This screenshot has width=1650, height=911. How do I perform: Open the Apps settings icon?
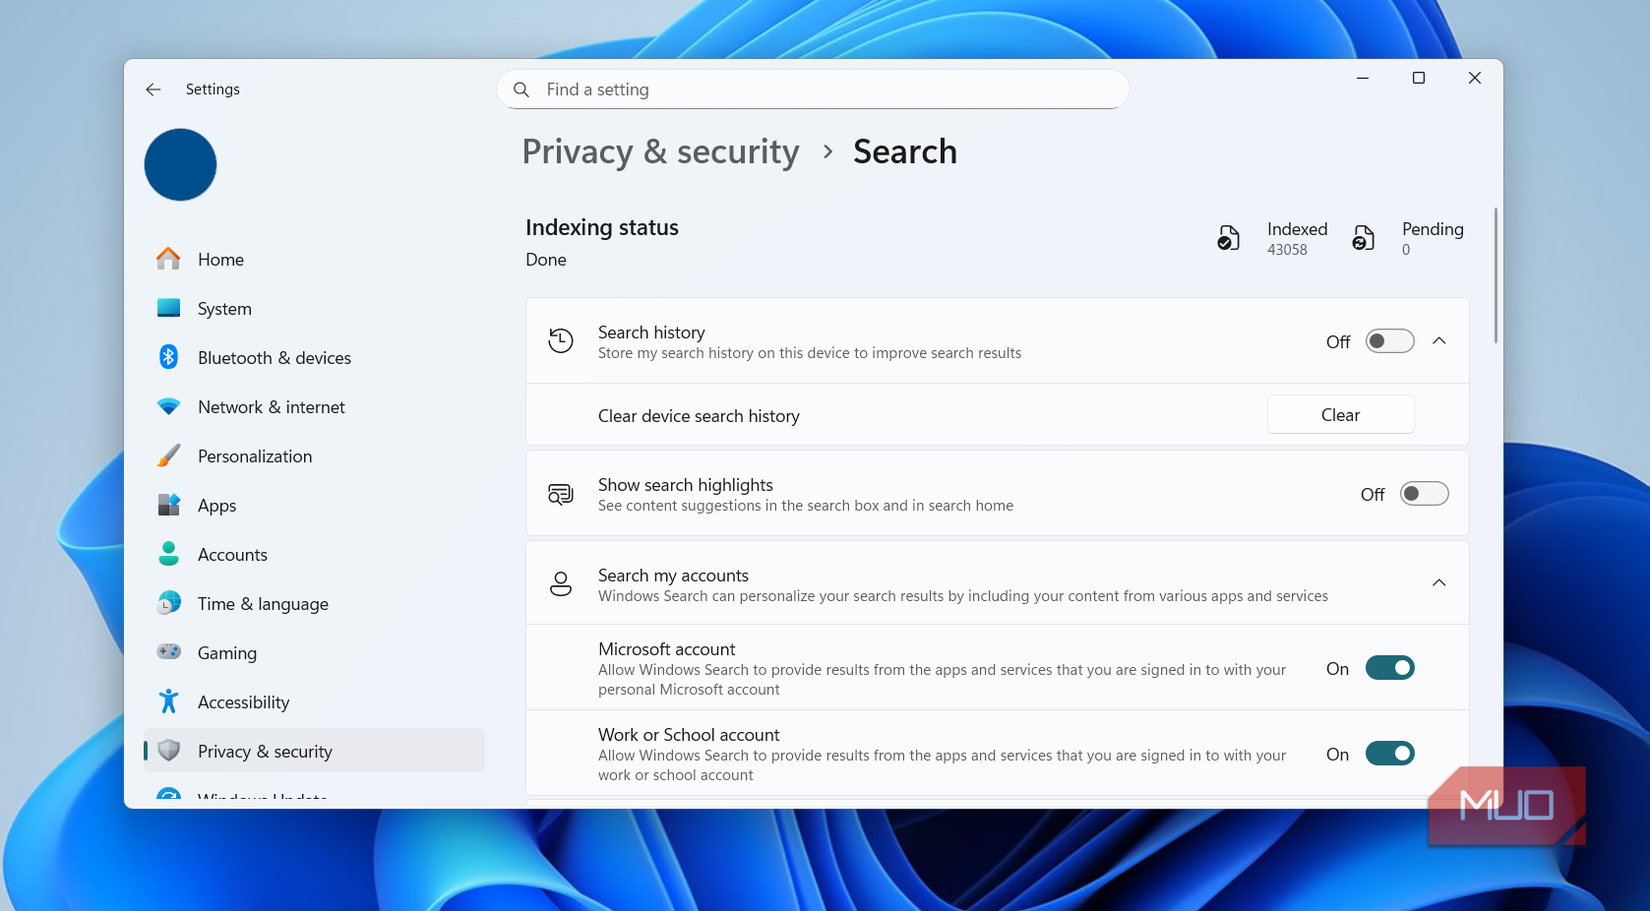(170, 505)
